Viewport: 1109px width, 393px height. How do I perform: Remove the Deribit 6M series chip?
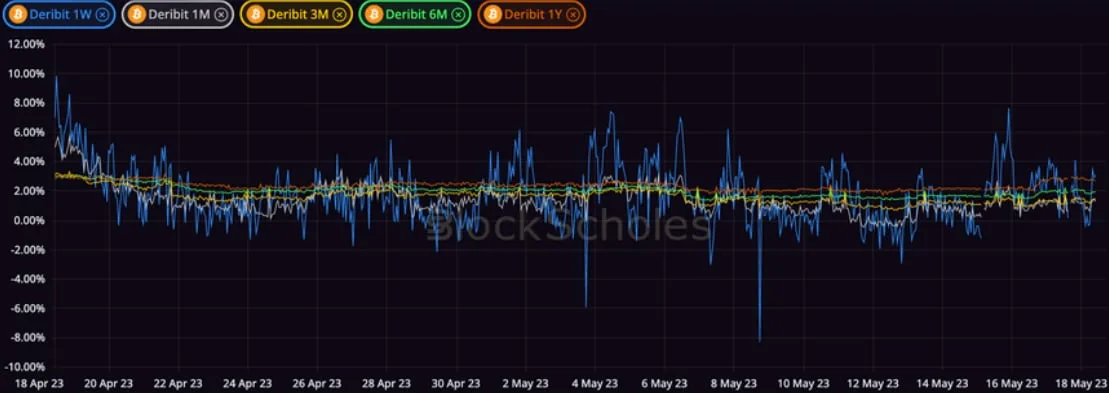(459, 14)
